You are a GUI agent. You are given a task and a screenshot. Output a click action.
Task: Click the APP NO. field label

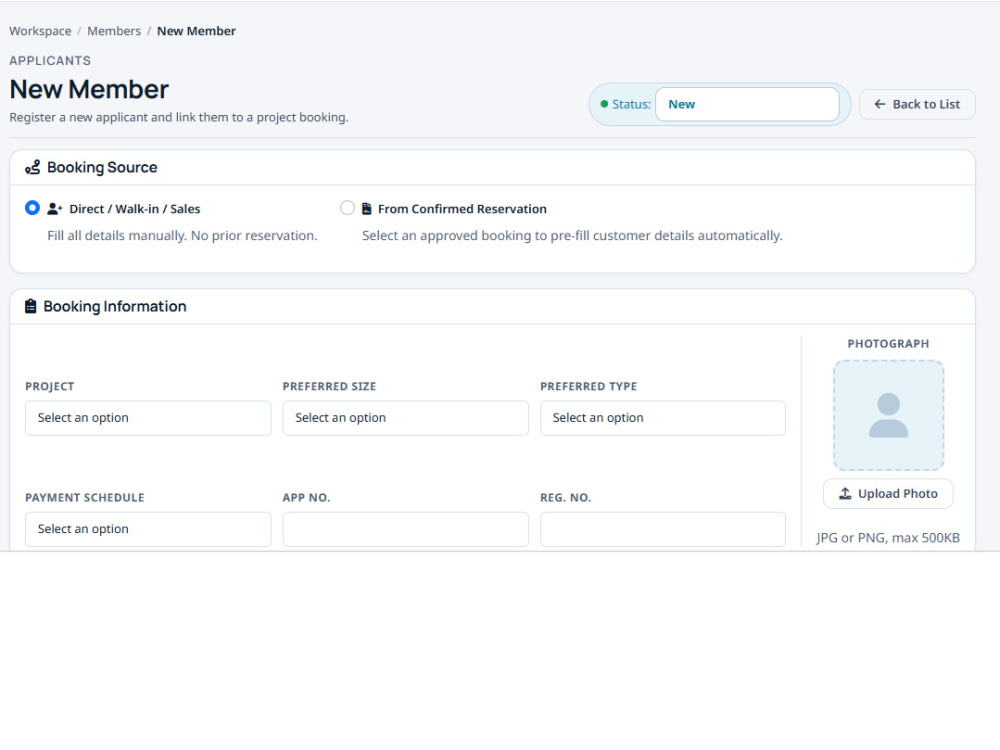pos(306,497)
